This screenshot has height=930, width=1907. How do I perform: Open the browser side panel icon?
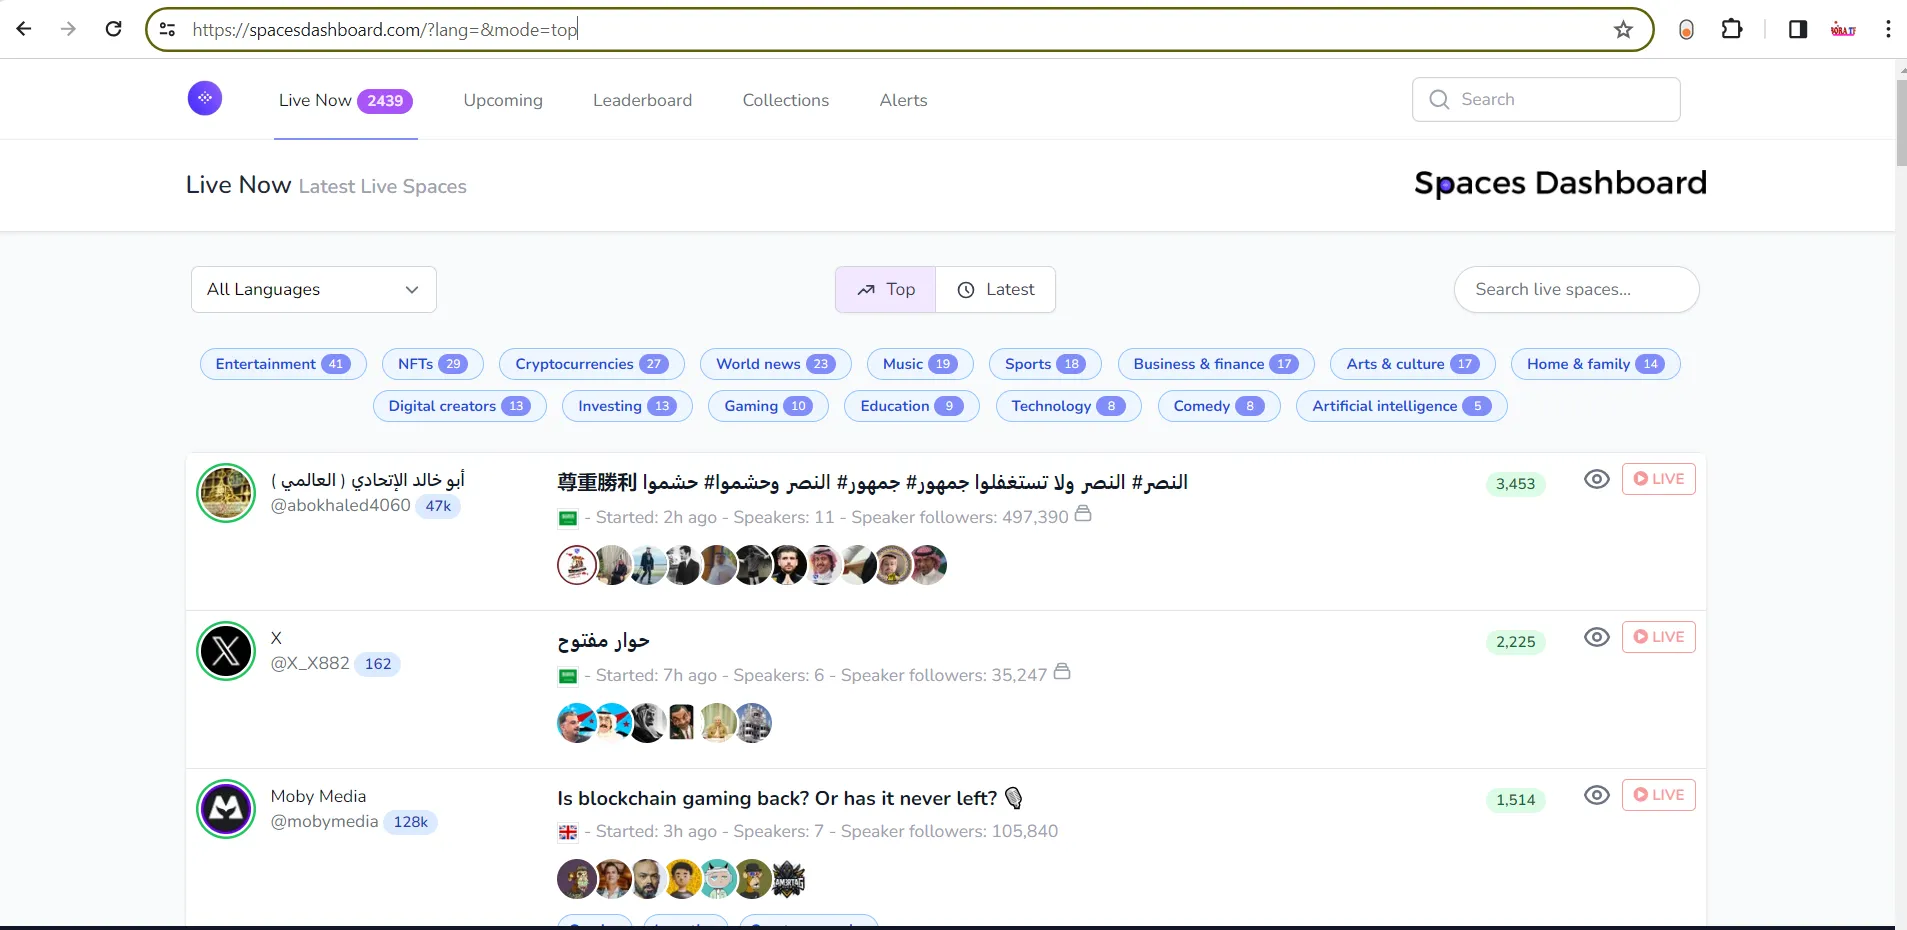click(1797, 29)
